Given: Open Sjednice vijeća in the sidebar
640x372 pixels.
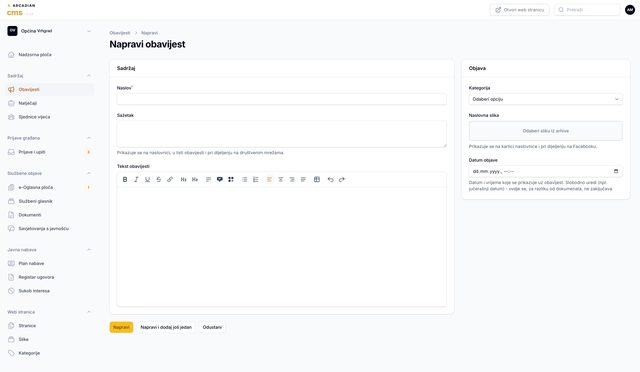Looking at the screenshot, I should 50,117.
